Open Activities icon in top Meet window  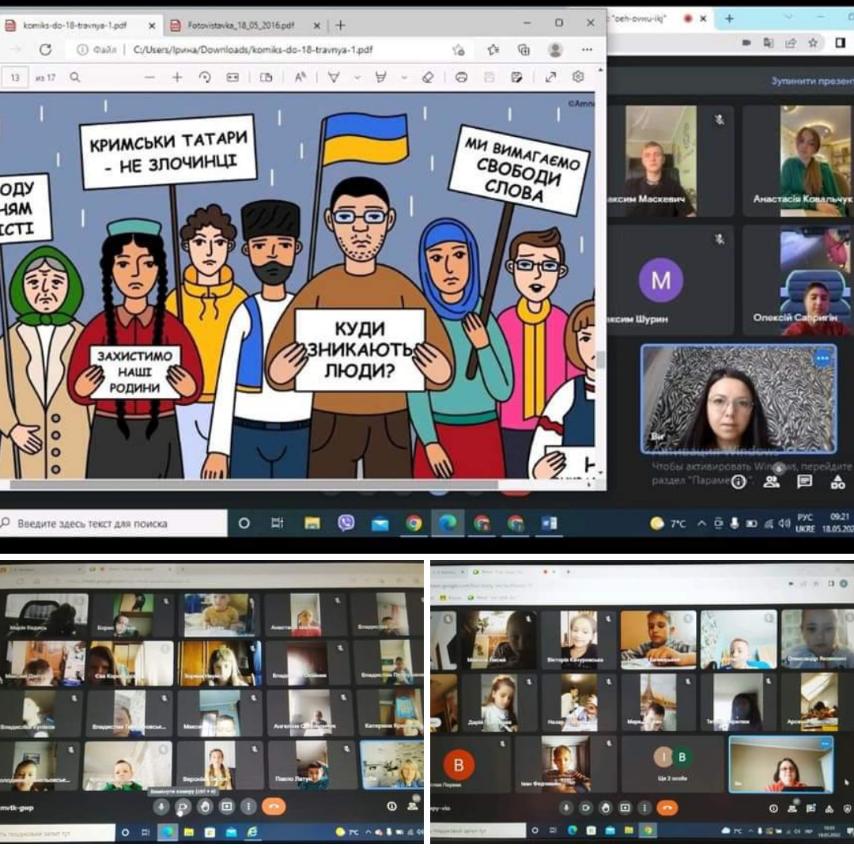pyautogui.click(x=838, y=481)
